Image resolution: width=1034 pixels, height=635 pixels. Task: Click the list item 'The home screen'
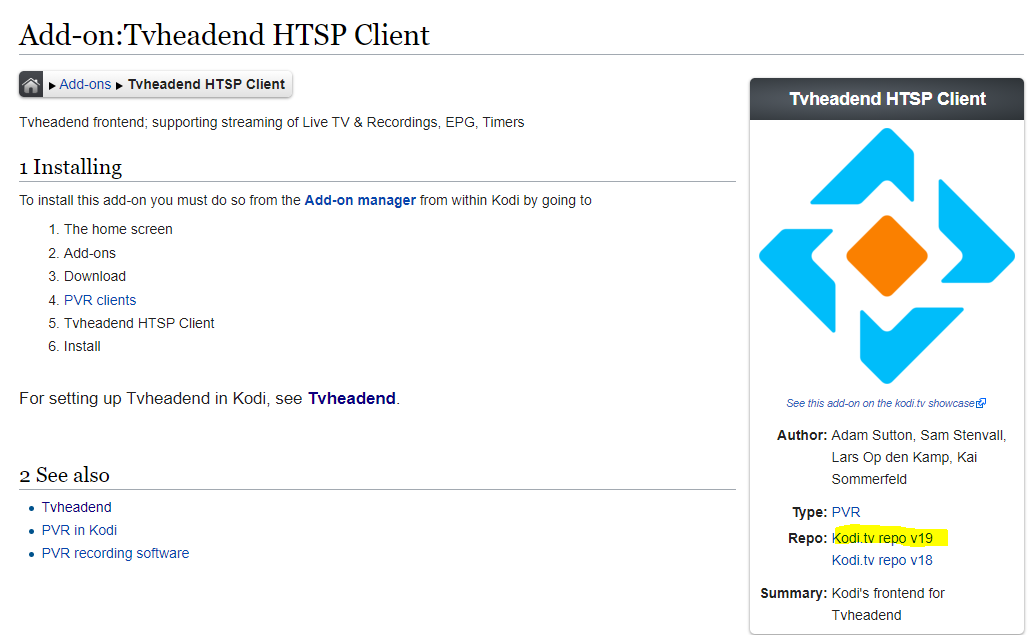(x=118, y=229)
